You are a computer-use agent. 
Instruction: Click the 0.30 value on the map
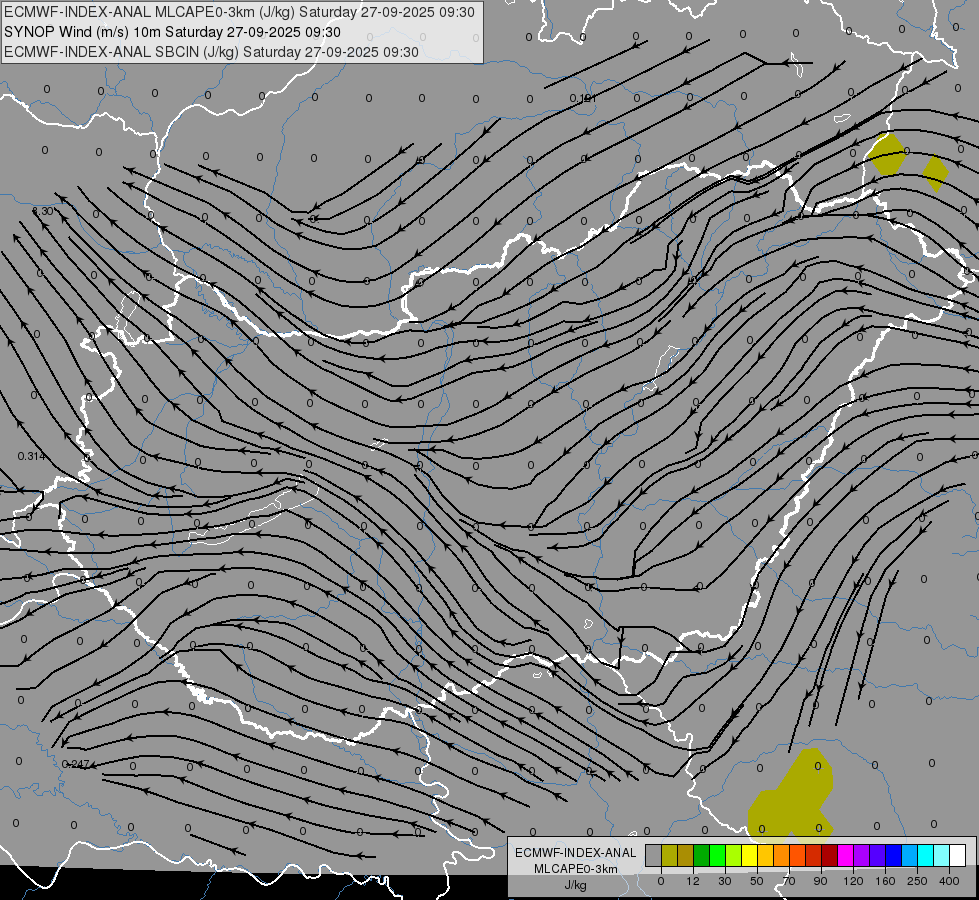tap(42, 212)
